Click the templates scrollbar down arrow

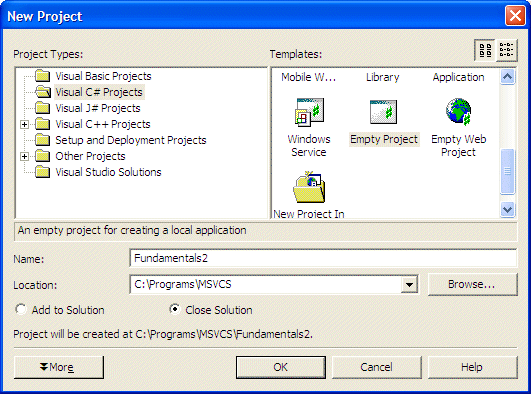(x=507, y=210)
